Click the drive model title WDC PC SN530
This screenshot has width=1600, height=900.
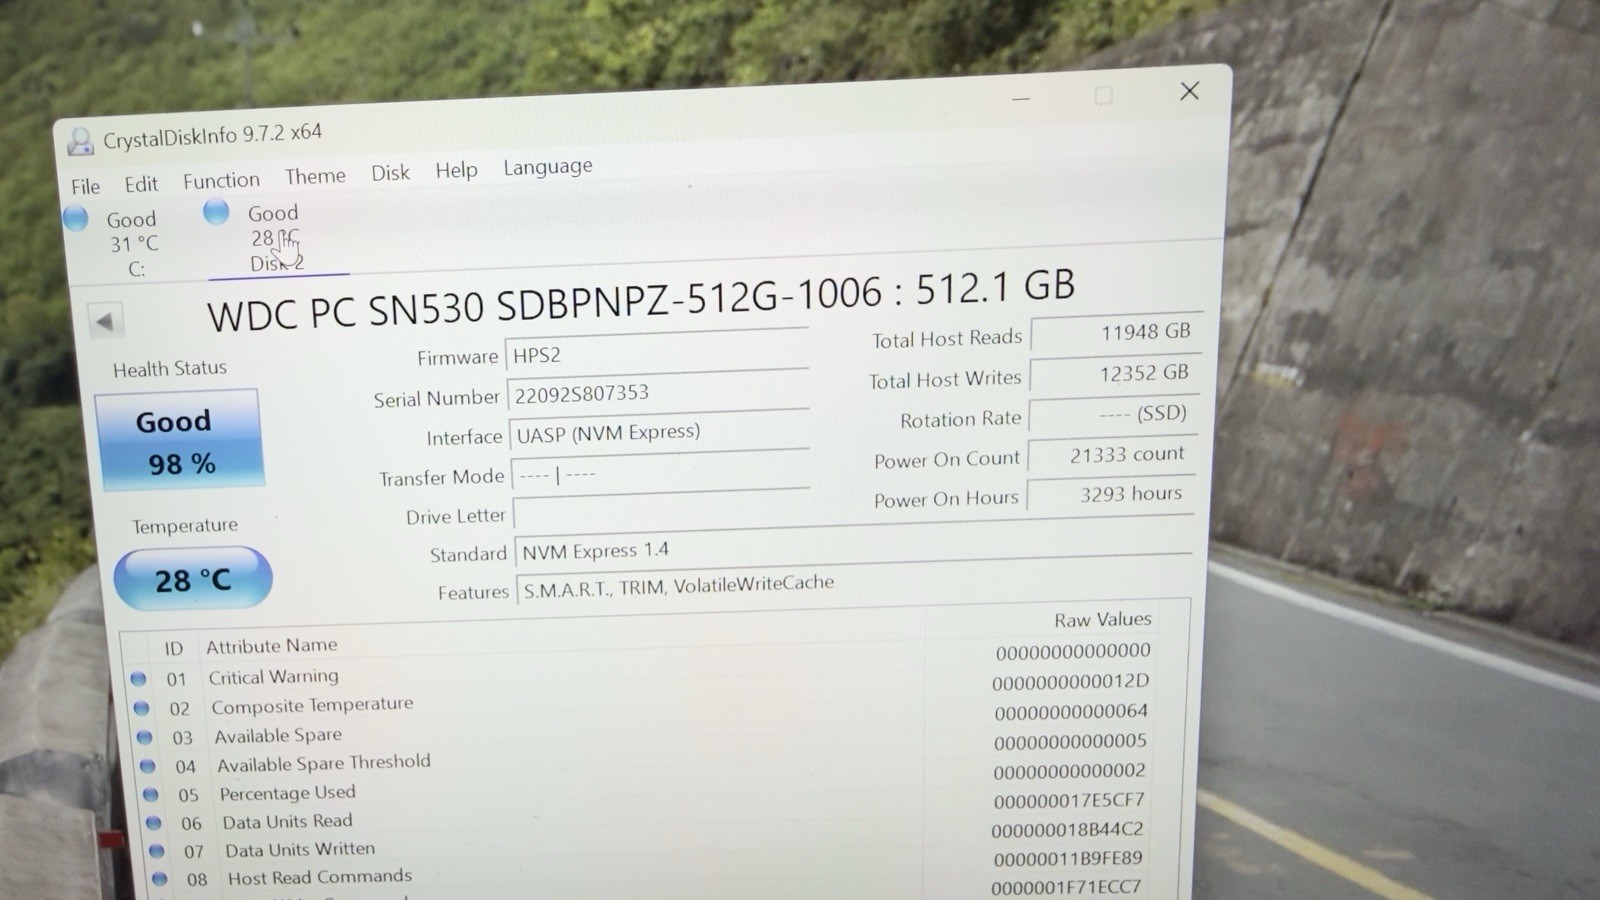641,300
